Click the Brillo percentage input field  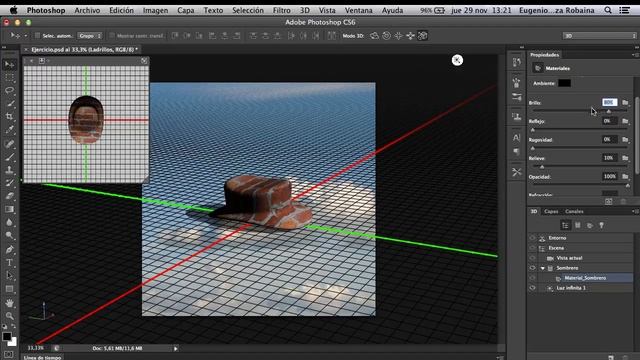click(x=609, y=102)
